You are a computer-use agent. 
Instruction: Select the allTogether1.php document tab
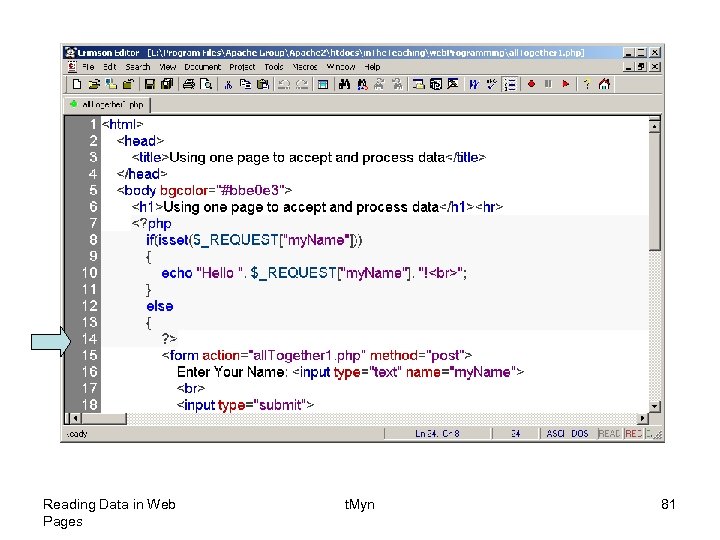click(108, 105)
